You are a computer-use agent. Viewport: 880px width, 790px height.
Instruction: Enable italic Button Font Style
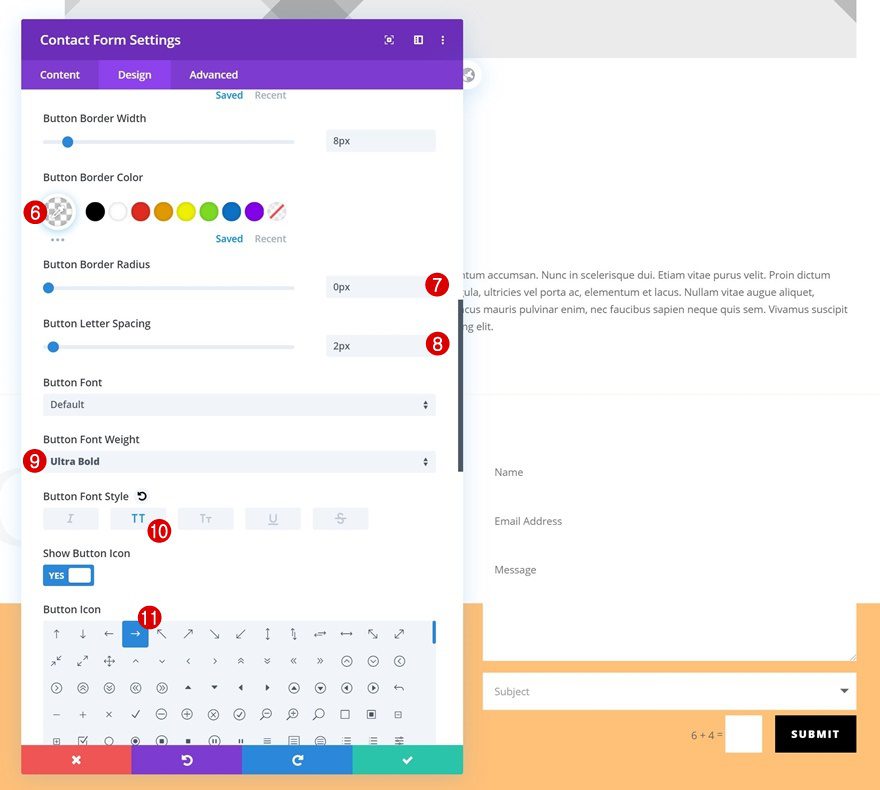tap(70, 518)
